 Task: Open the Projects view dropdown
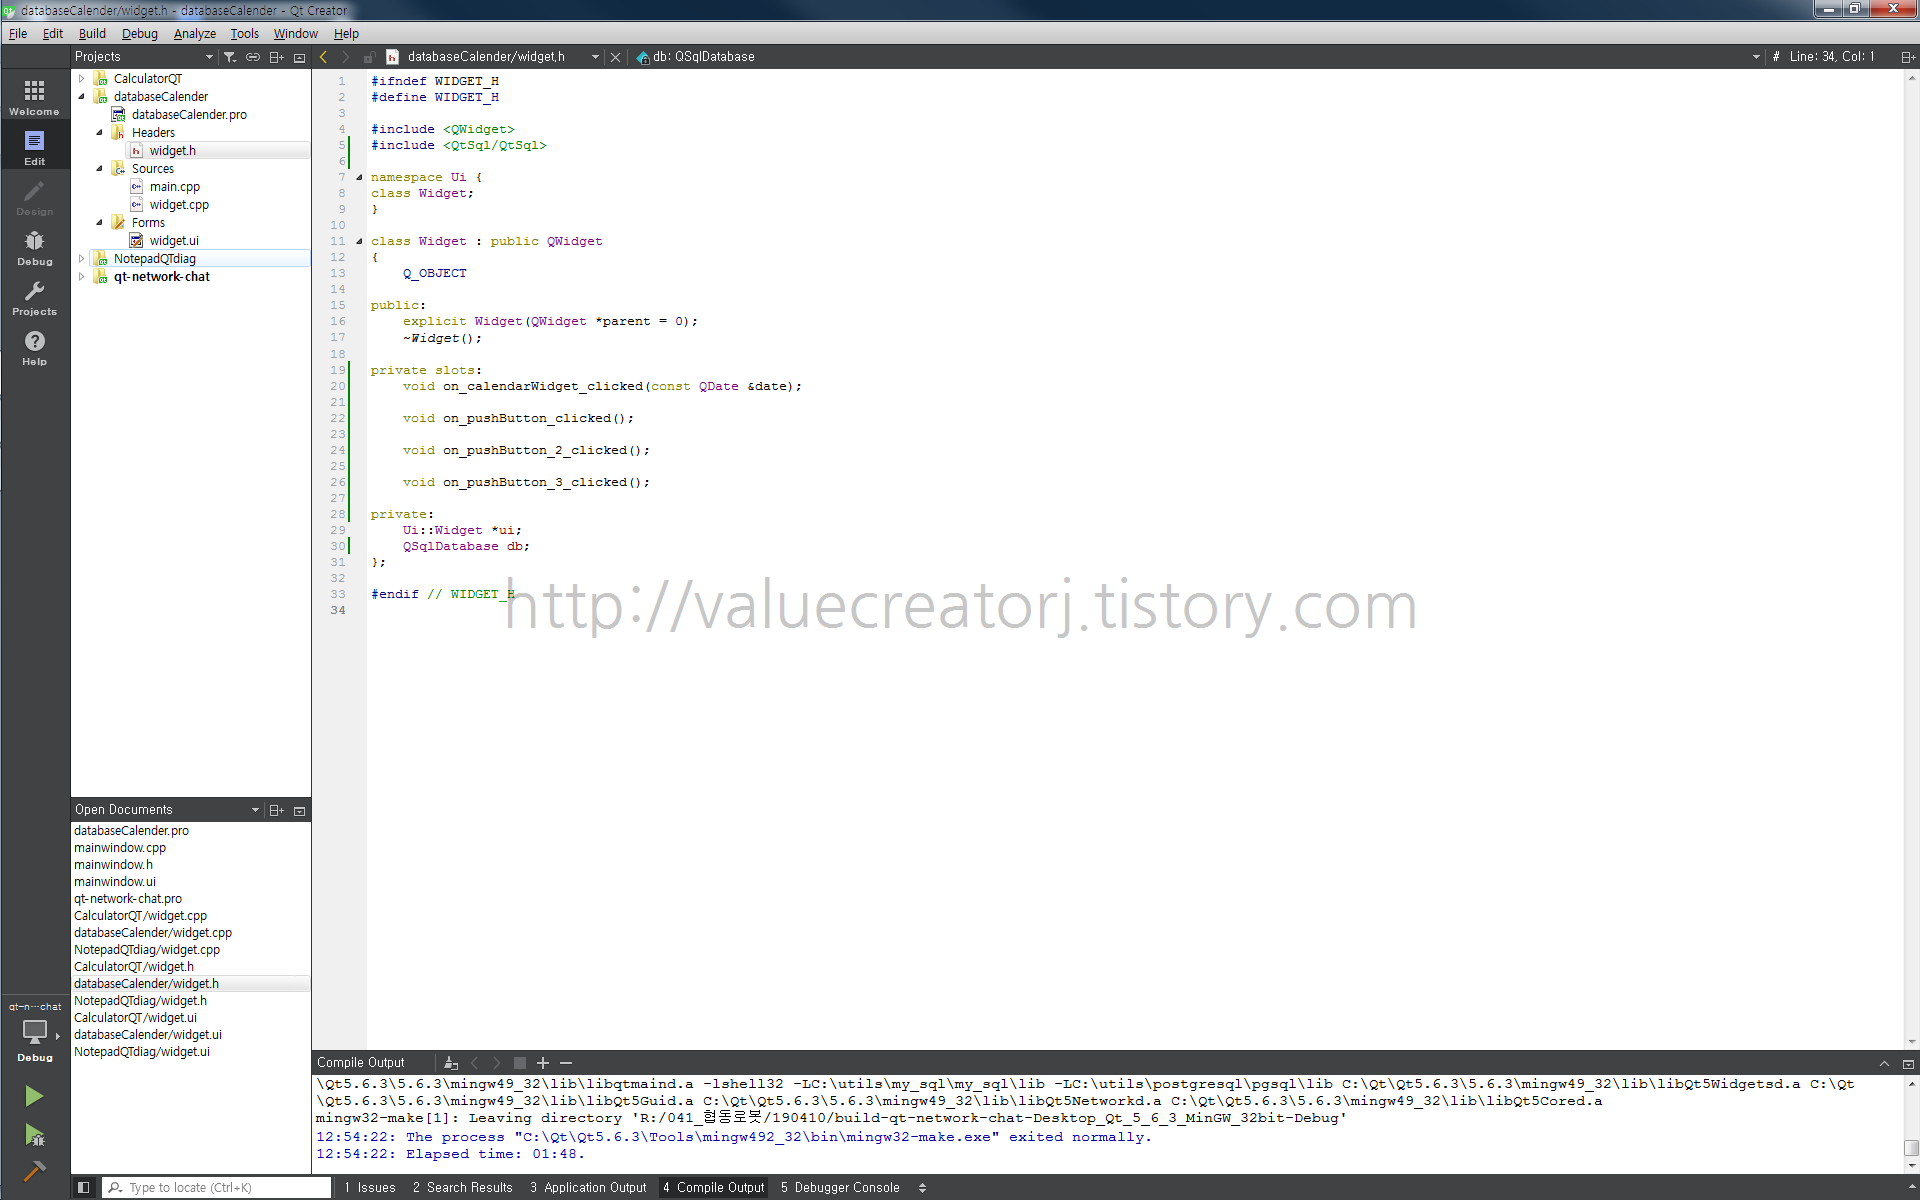209,57
